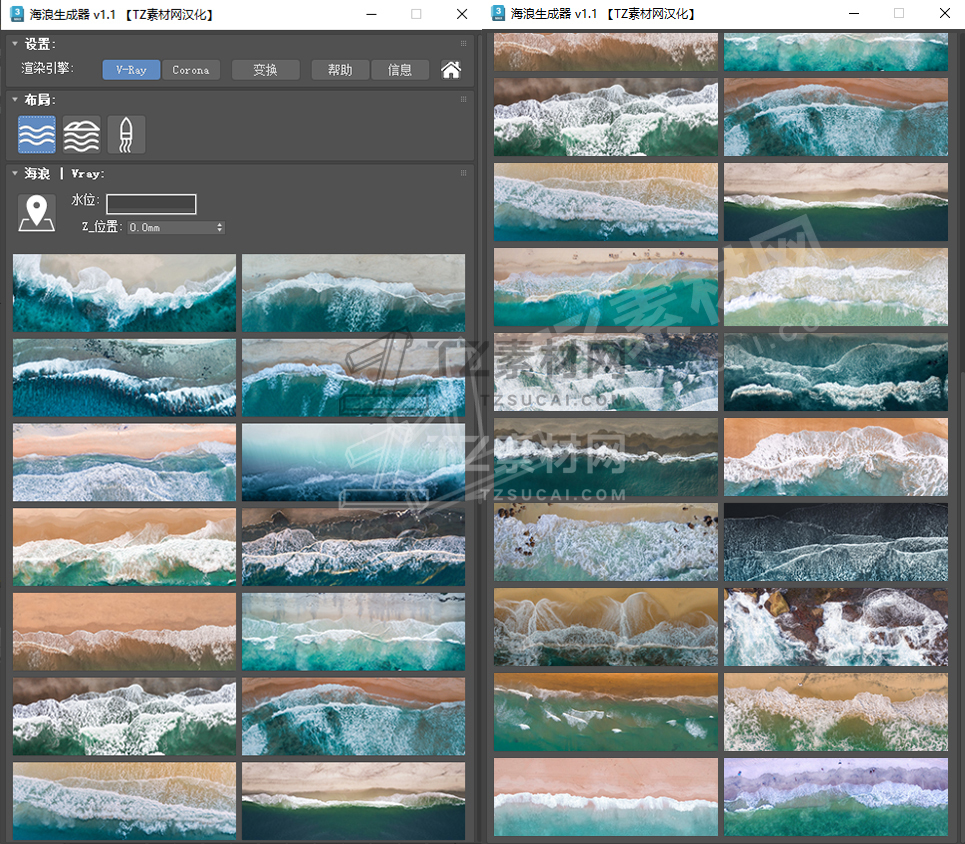Viewport: 965px width, 844px height.
Task: Click the 3ds Max app icon in right title bar
Action: (497, 14)
